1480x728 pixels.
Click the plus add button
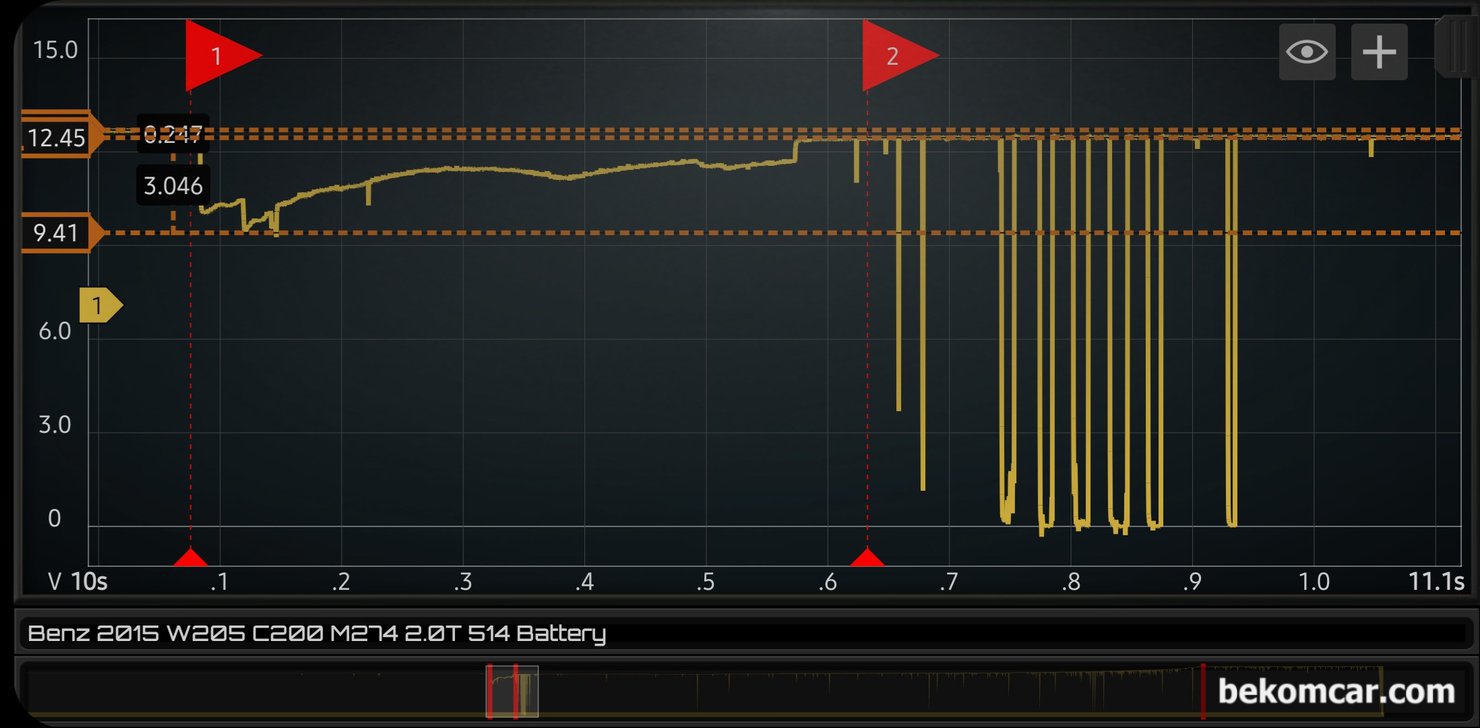pyautogui.click(x=1379, y=52)
